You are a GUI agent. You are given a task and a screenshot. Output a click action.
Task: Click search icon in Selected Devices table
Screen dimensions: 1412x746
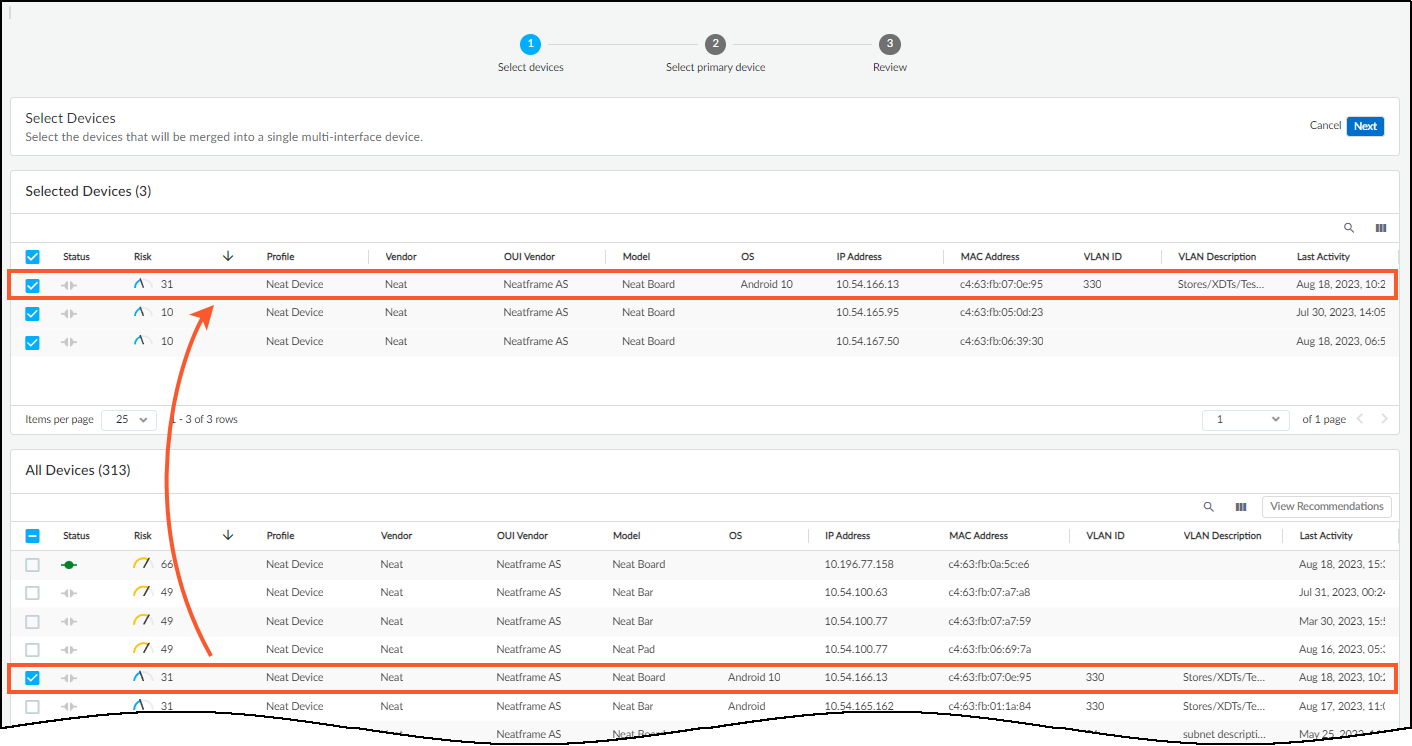pyautogui.click(x=1349, y=228)
